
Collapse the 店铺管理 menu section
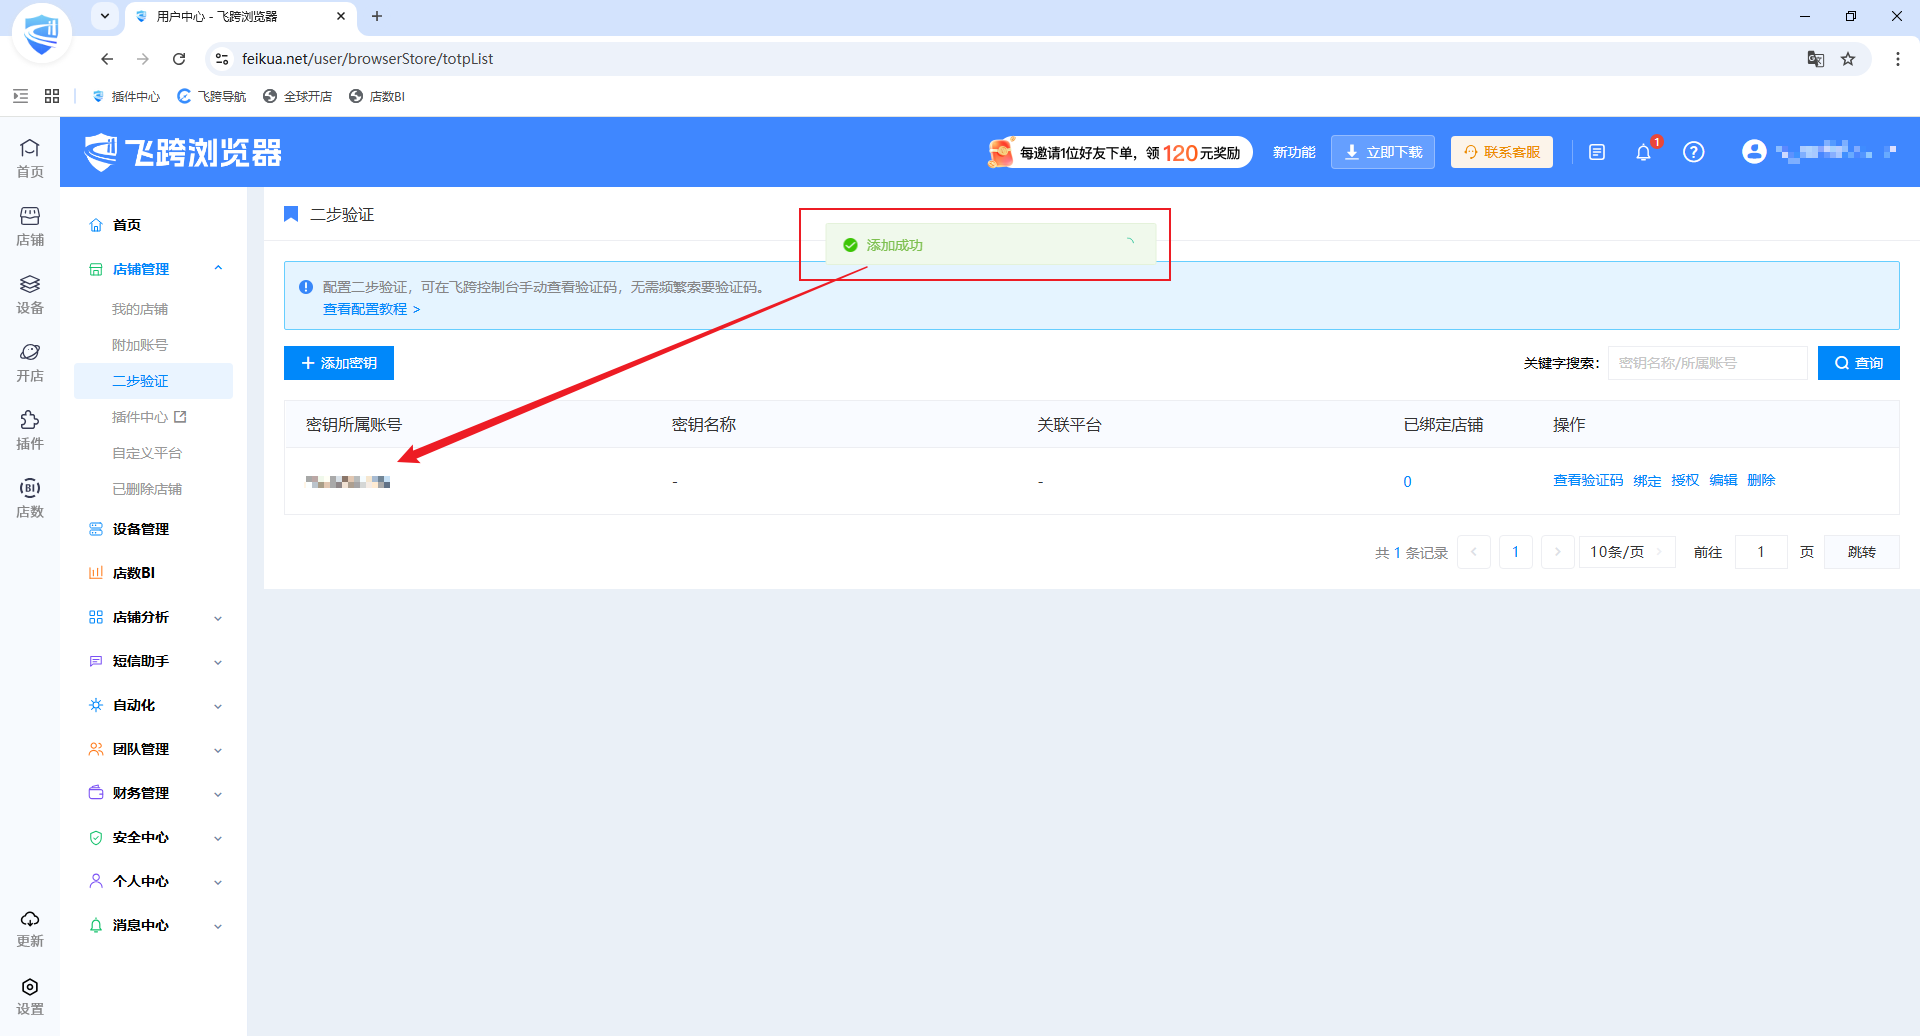pyautogui.click(x=218, y=269)
